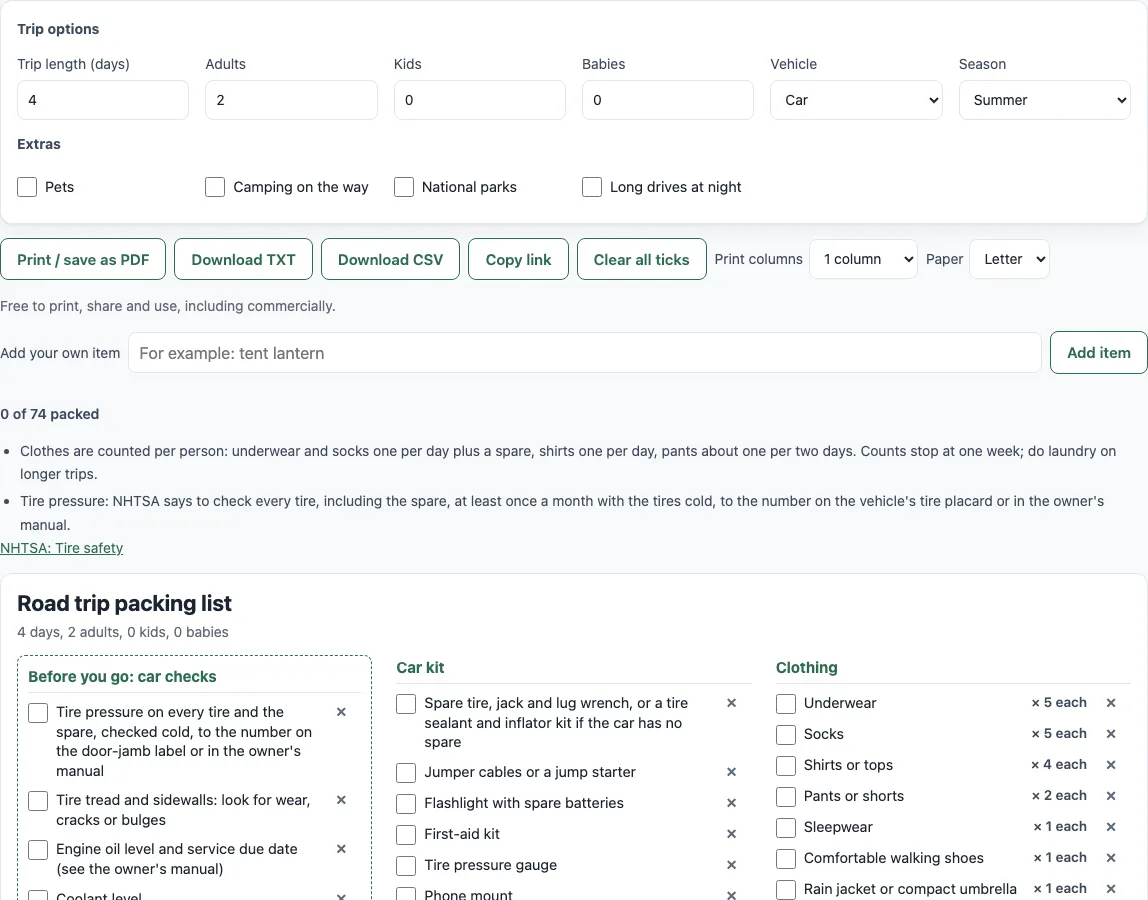Screen dimensions: 1148x900
Task: Remove the Socks item
Action: (x=1111, y=734)
